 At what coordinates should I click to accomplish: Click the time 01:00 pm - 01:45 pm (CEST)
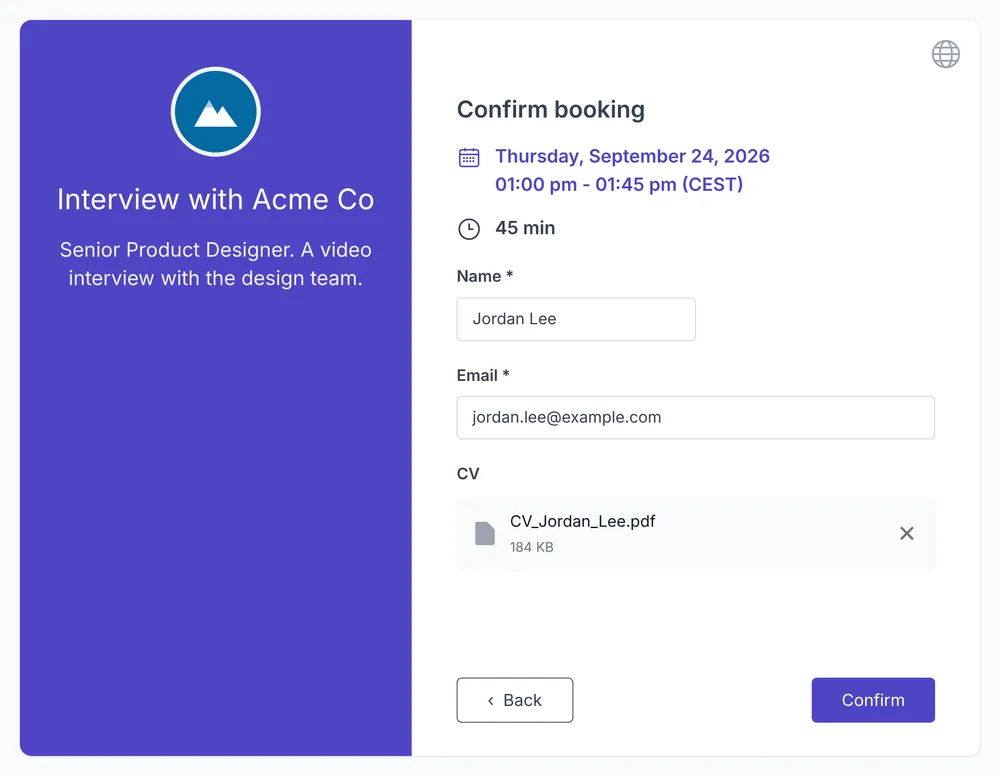pyautogui.click(x=619, y=184)
